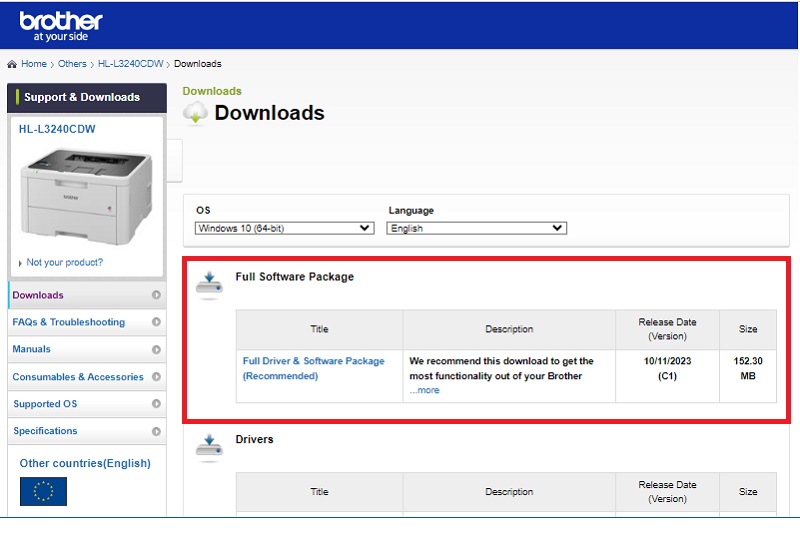The image size is (800, 552).
Task: Click Full Driver & Software Package link
Action: (313, 361)
